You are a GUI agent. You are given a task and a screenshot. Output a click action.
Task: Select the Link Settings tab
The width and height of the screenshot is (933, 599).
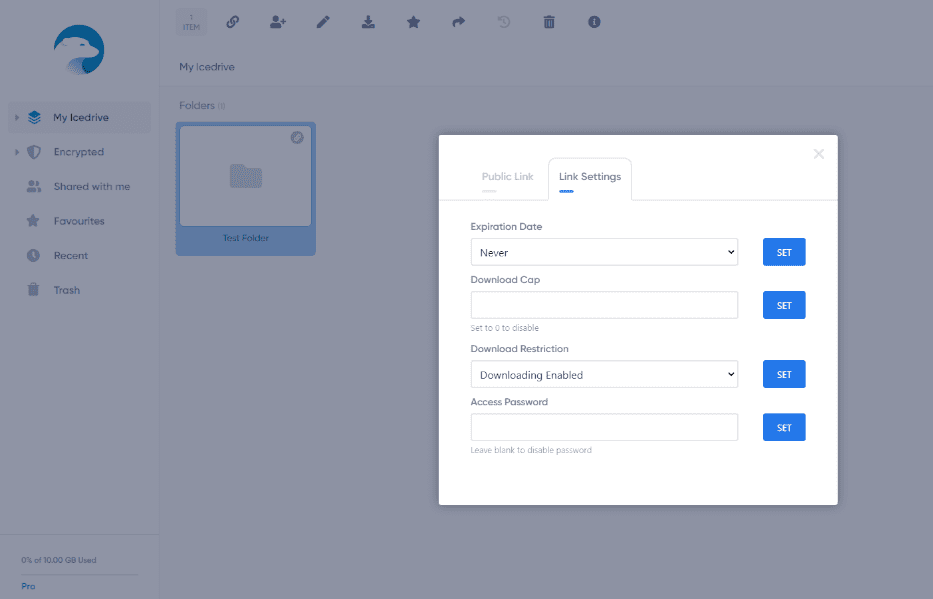(590, 177)
